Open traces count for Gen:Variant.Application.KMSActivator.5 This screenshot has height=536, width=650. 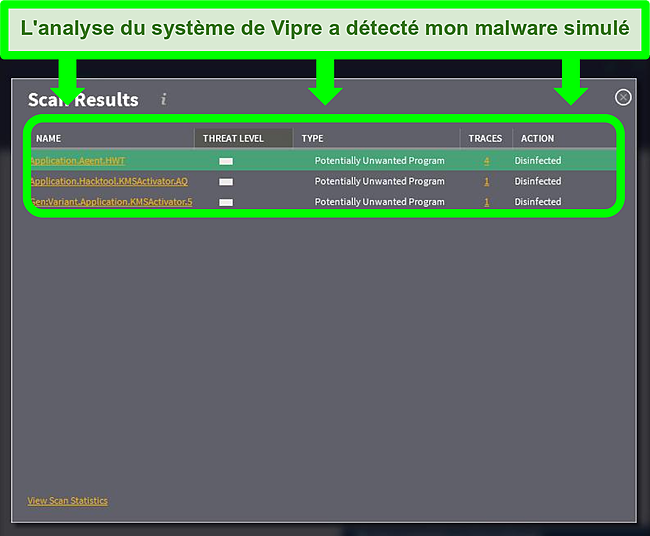pos(487,202)
